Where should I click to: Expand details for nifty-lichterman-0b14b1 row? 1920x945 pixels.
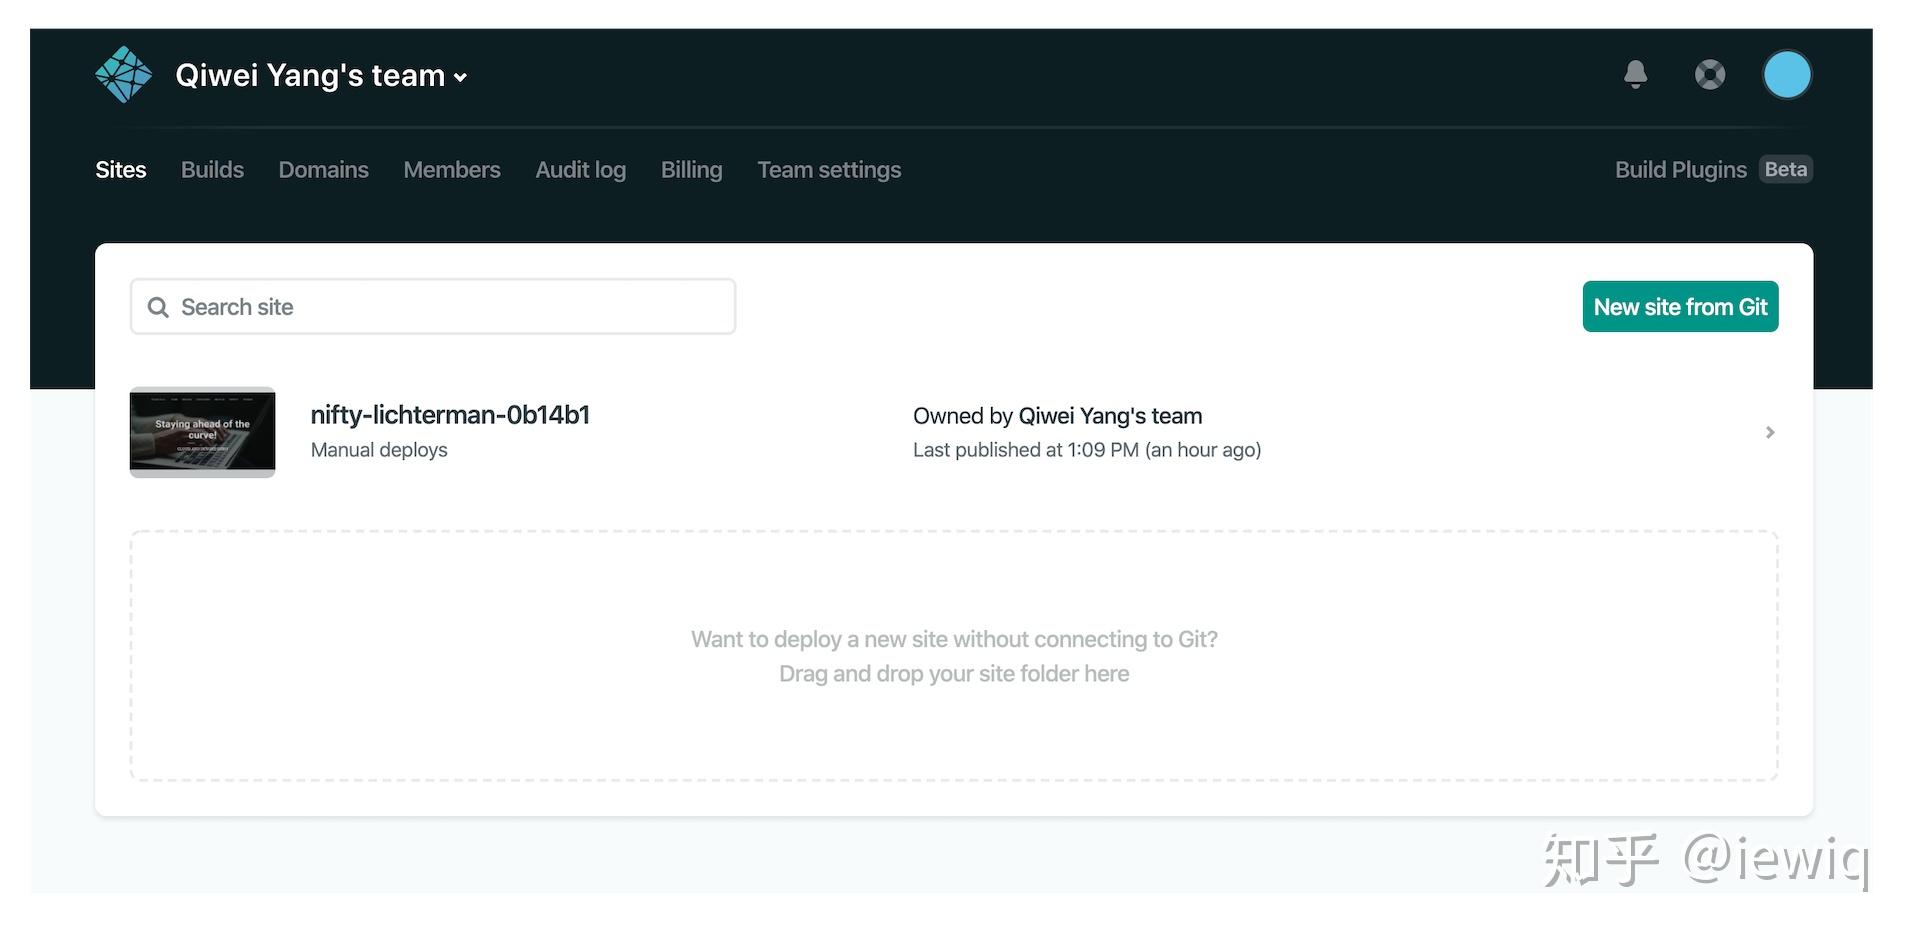[x=1769, y=432]
